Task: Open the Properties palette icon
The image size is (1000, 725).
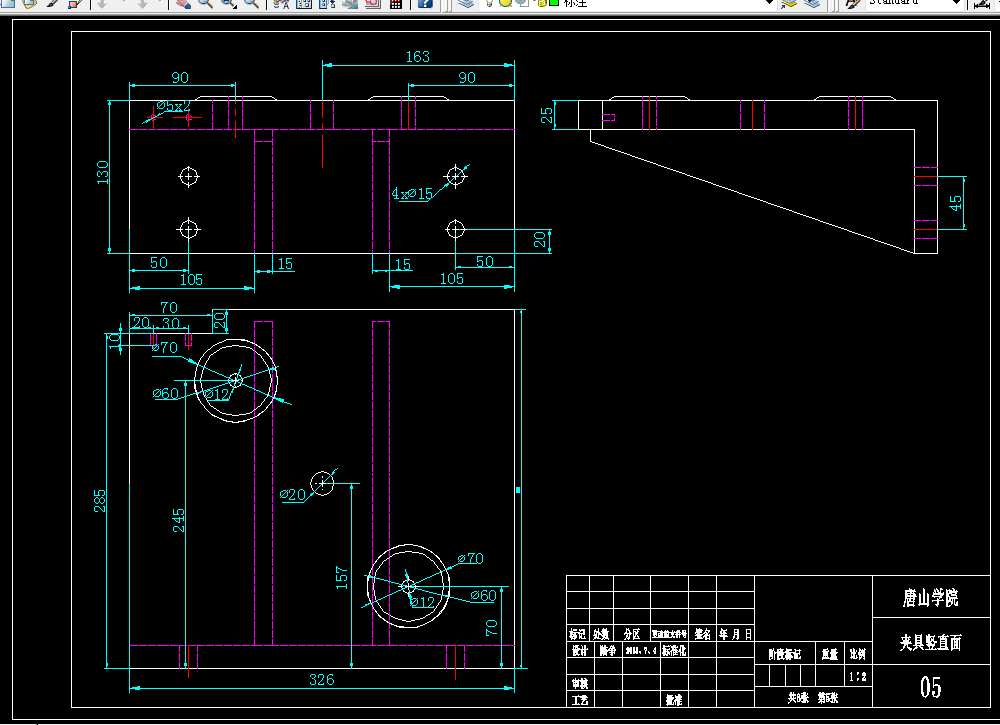Action: pos(281,3)
